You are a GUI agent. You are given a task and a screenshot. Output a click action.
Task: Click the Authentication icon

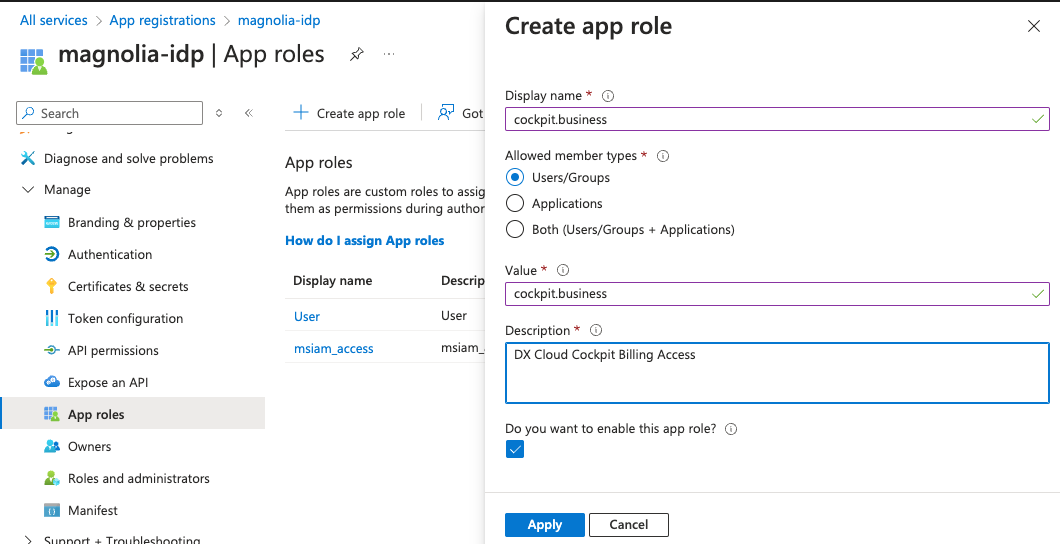tap(51, 254)
